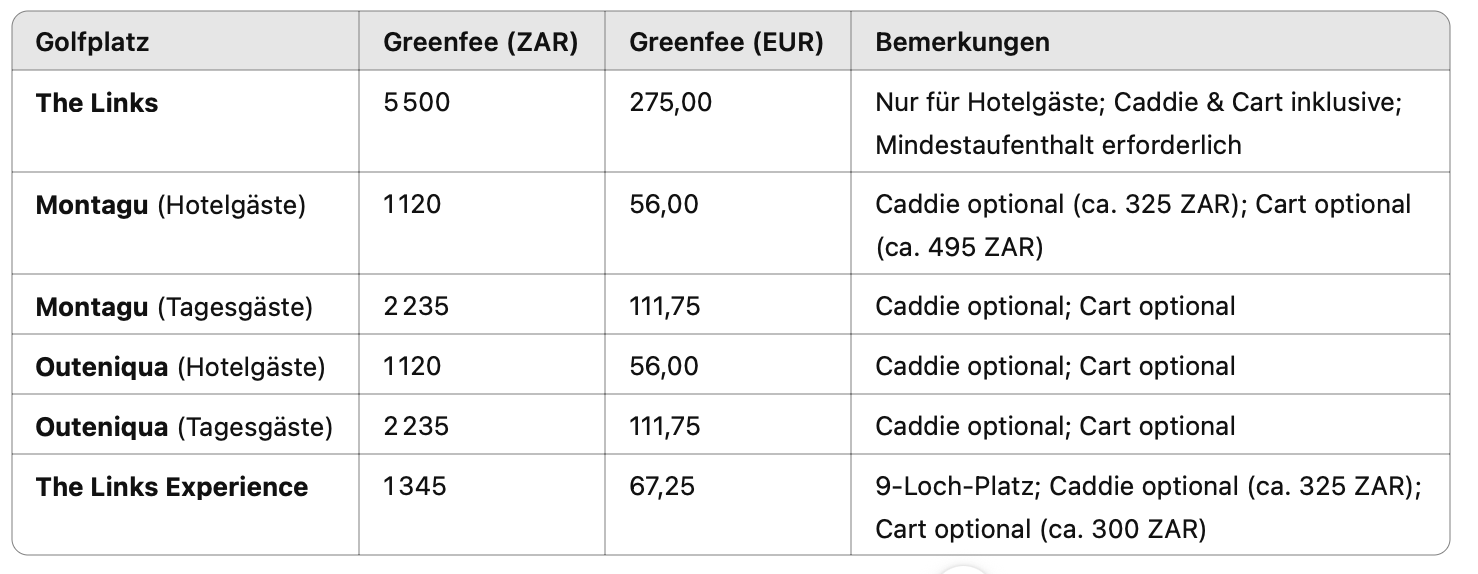1478x574 pixels.
Task: Select The Links course name cell
Action: click(97, 103)
